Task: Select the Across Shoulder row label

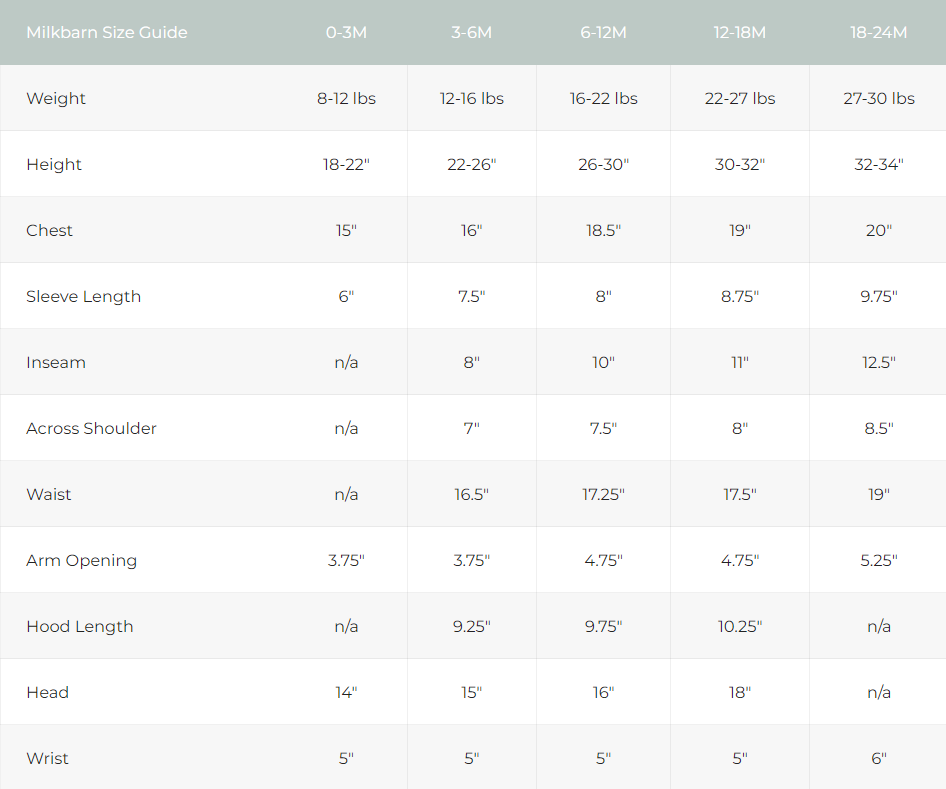Action: [x=91, y=428]
